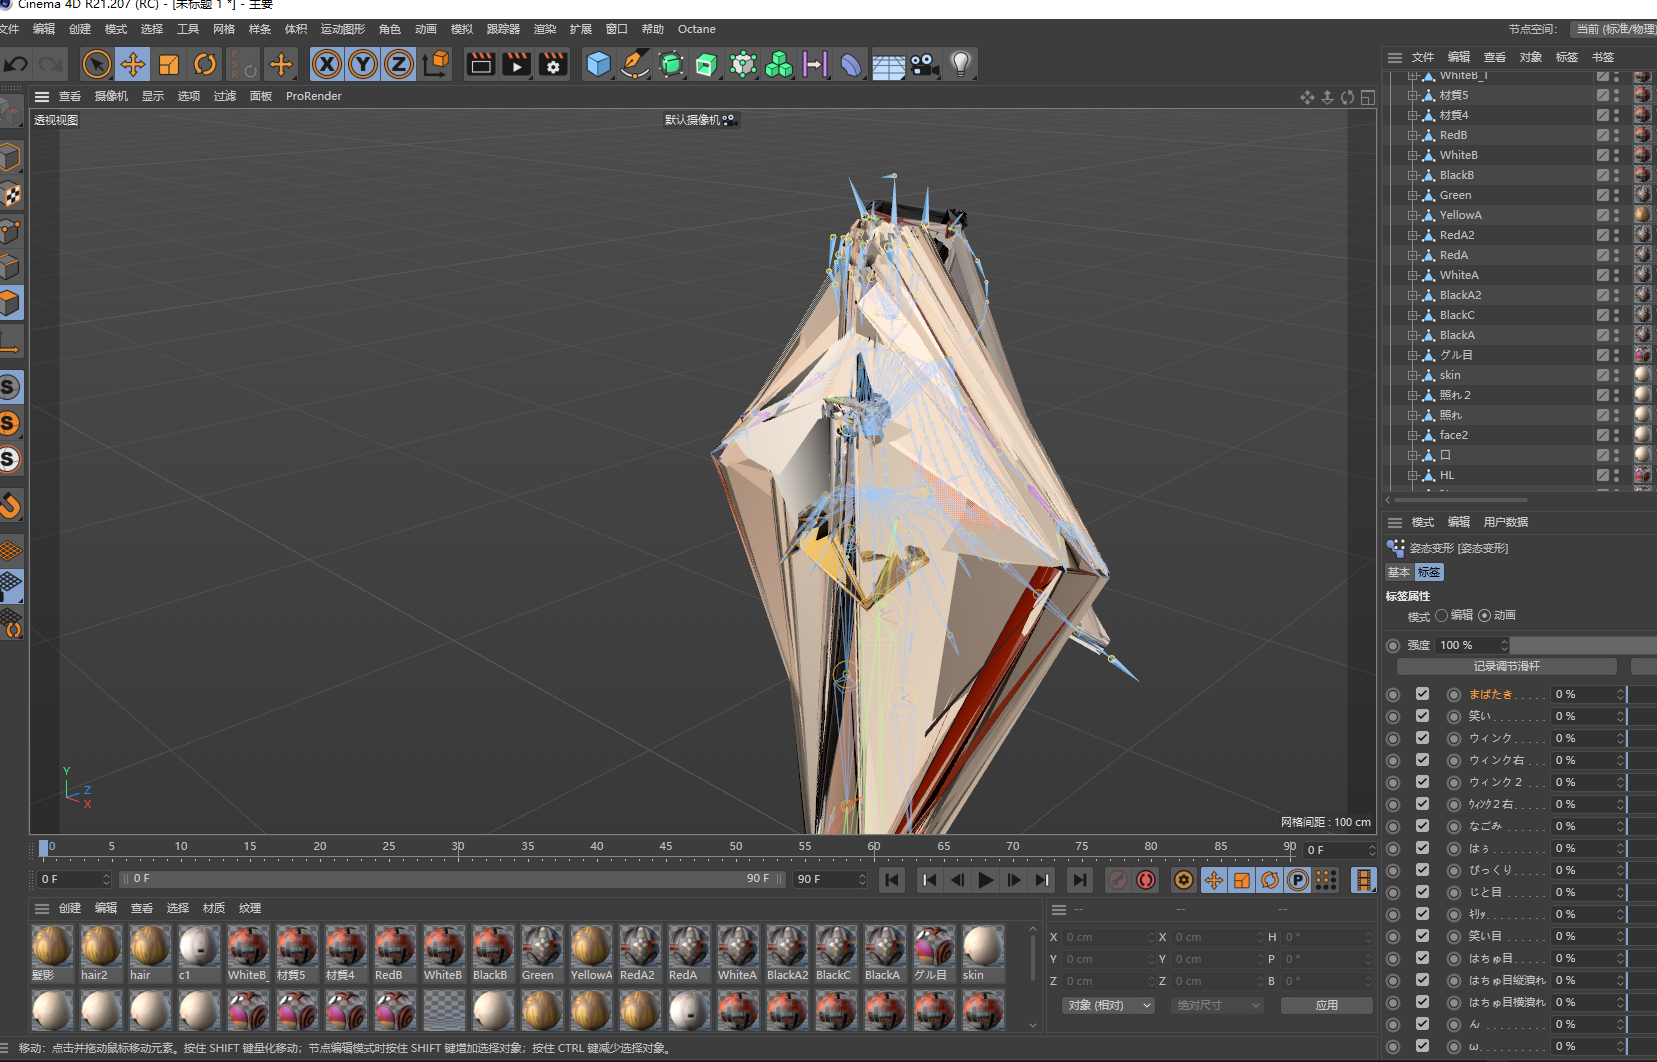Screen dimensions: 1657x1062
Task: Open the Octane menu
Action: pos(697,29)
